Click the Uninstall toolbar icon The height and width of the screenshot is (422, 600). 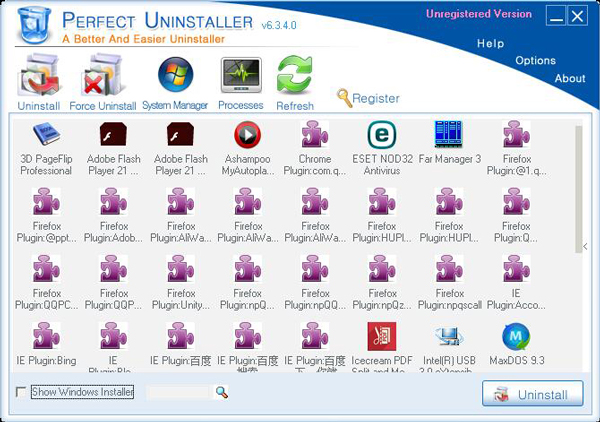click(x=39, y=82)
